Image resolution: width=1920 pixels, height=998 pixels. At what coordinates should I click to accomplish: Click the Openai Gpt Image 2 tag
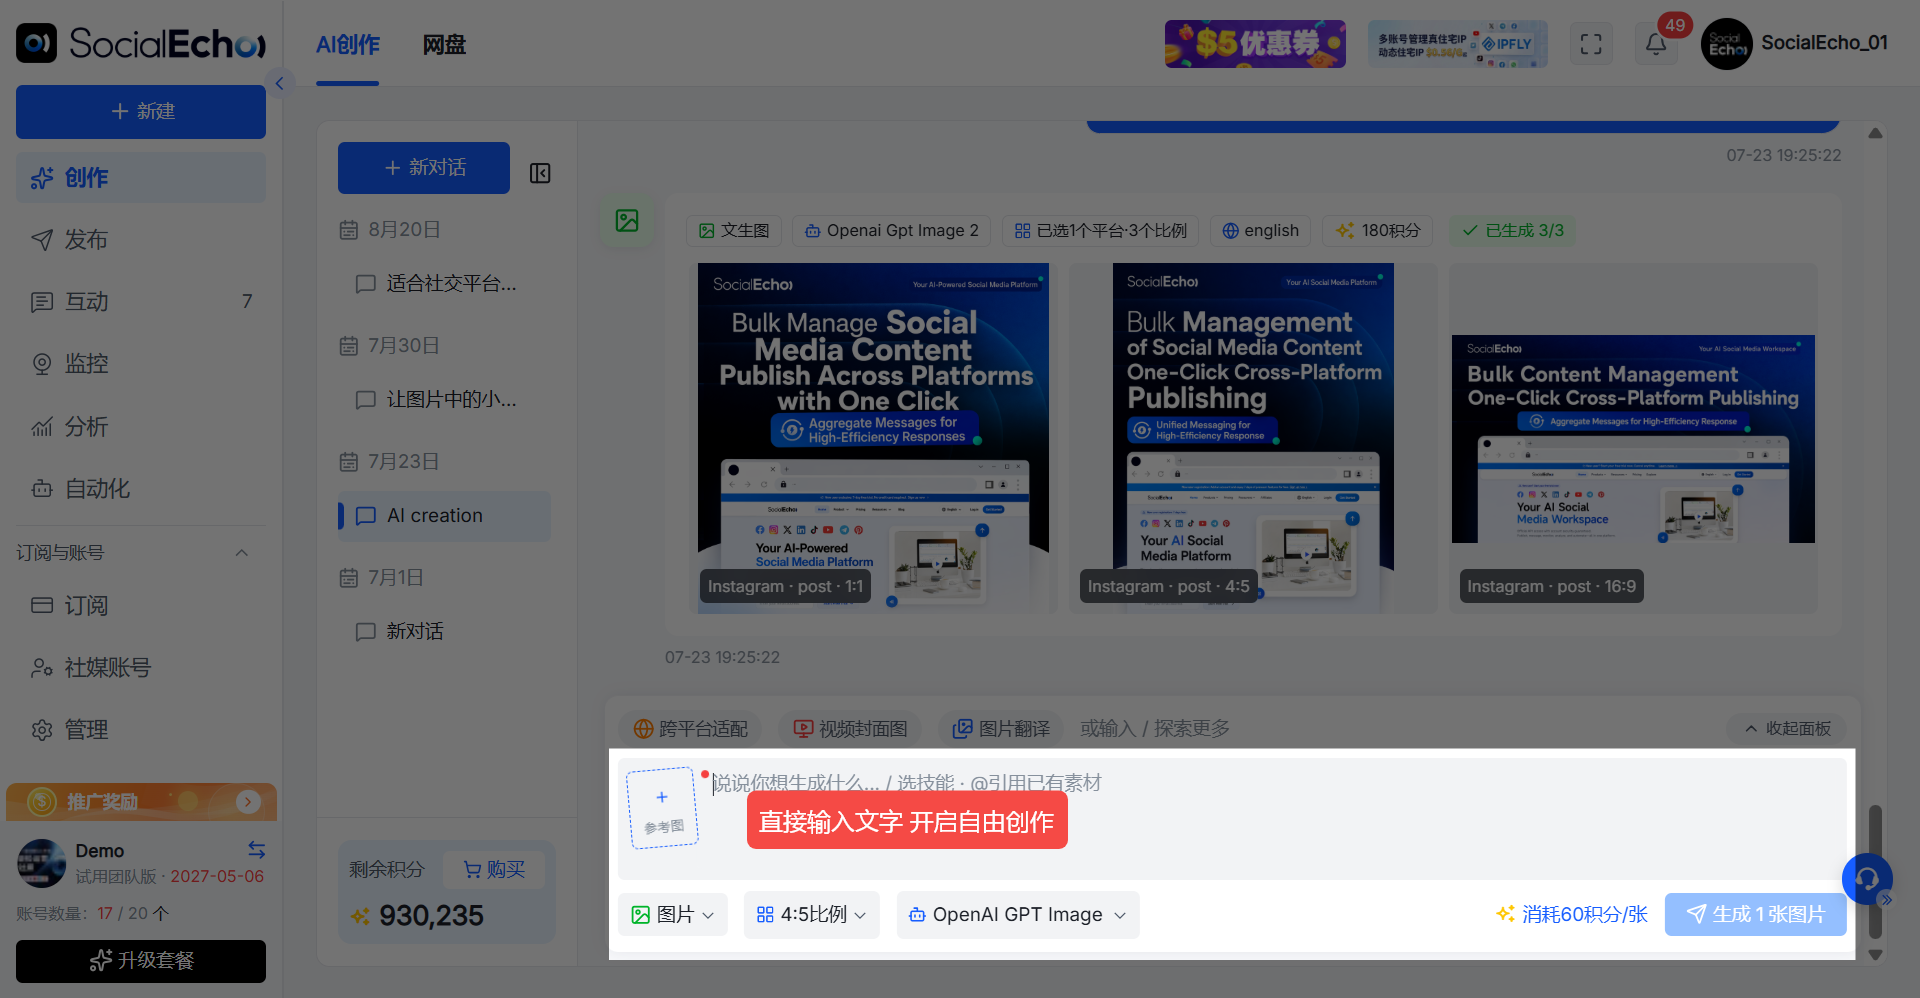point(892,231)
